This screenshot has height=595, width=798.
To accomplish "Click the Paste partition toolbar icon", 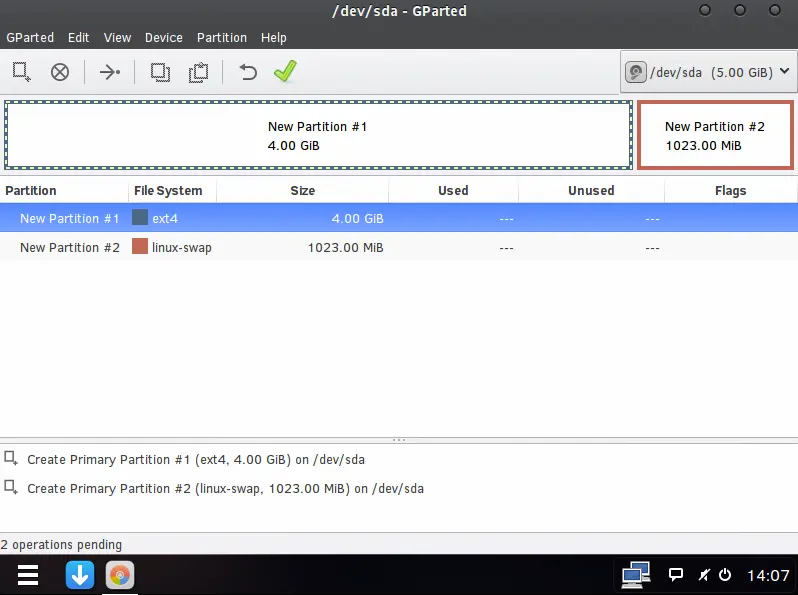I will tap(198, 72).
